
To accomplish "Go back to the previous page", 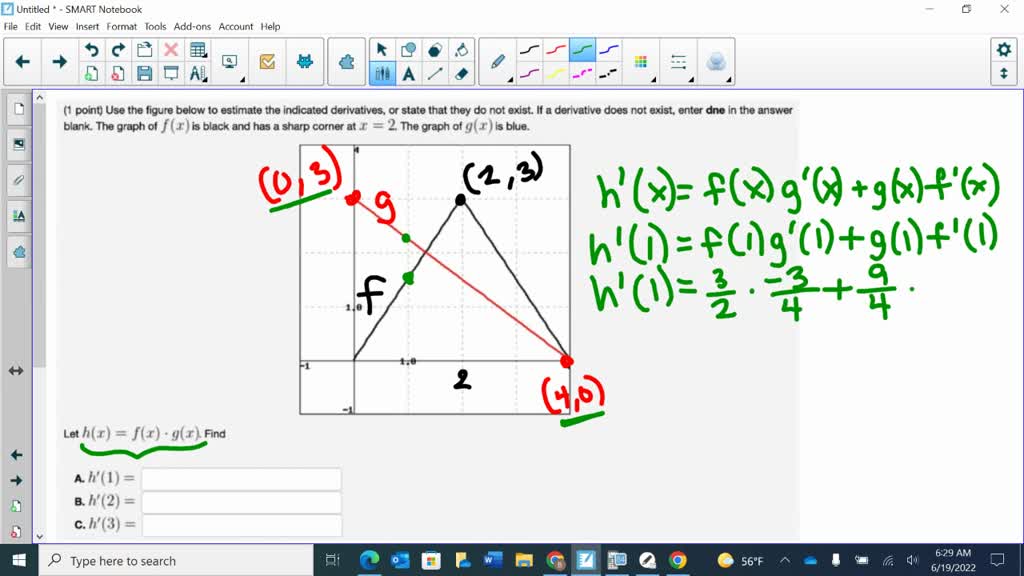I will (x=20, y=60).
